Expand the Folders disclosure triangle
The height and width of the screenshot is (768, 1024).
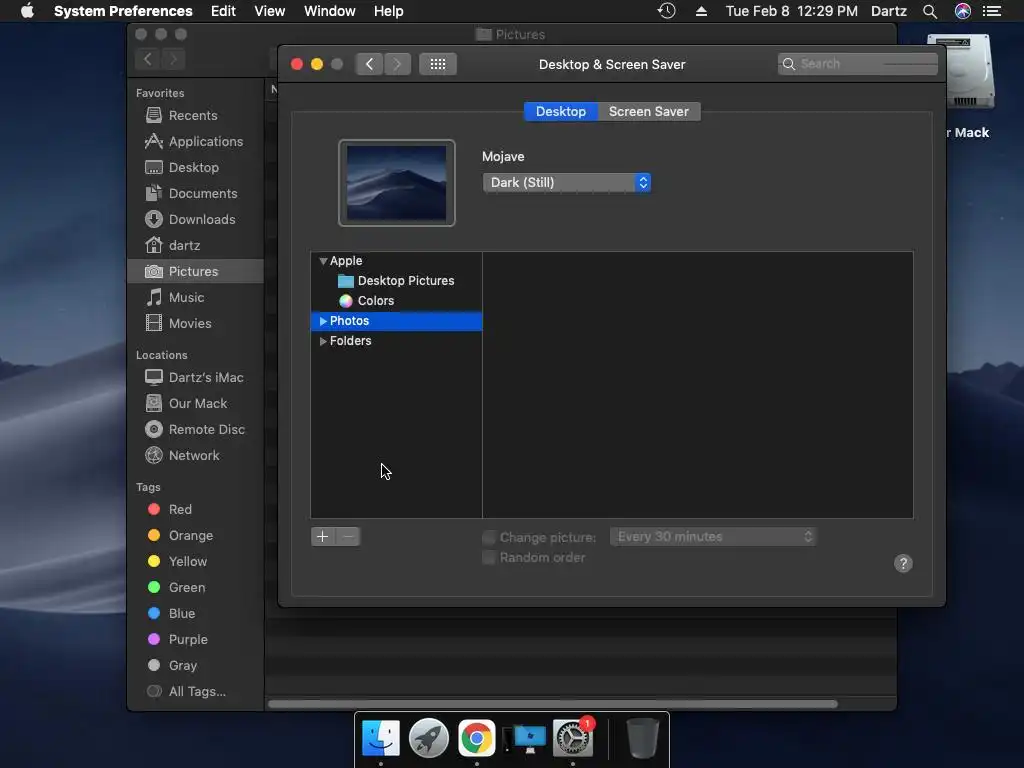[x=323, y=341]
